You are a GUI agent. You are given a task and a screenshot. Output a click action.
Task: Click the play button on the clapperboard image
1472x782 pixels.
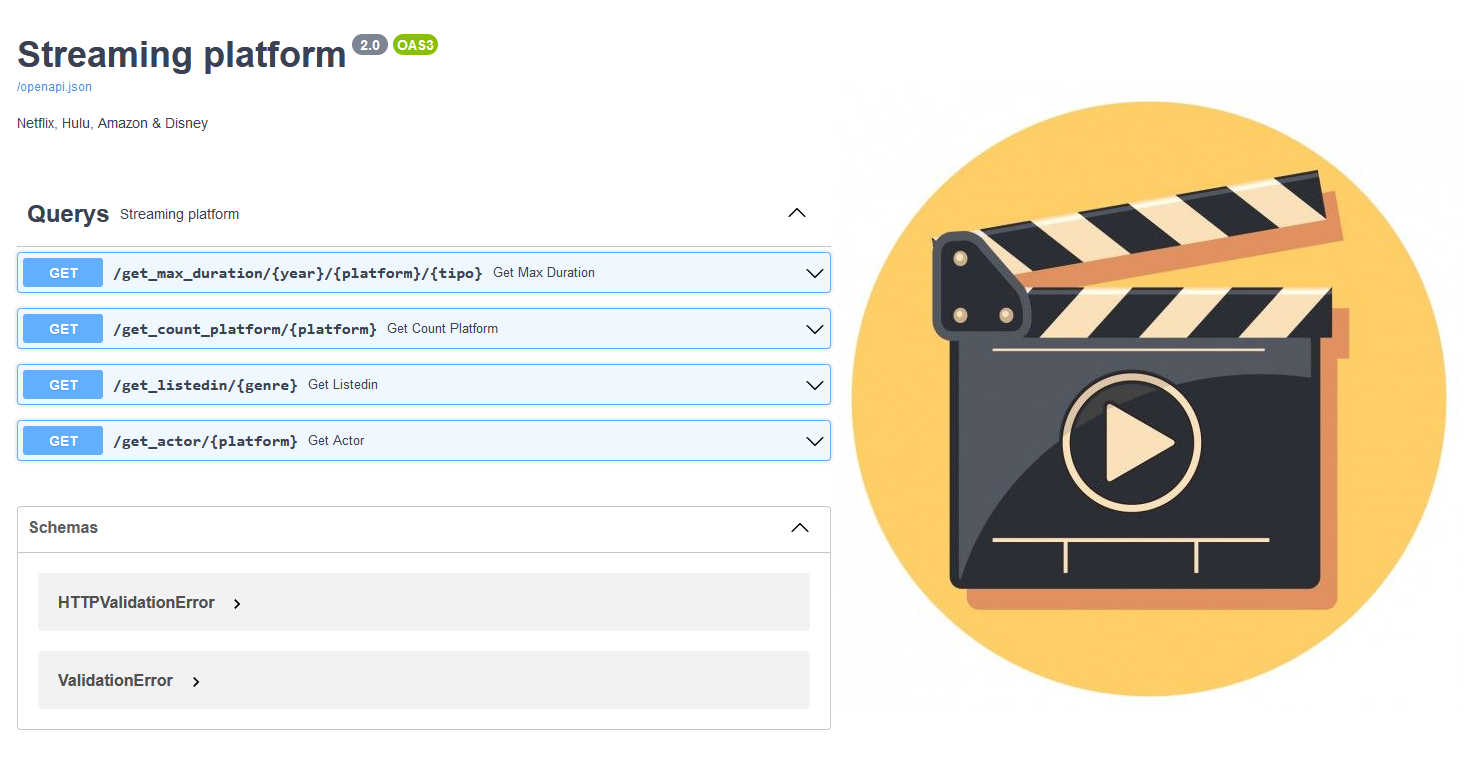coord(1131,442)
